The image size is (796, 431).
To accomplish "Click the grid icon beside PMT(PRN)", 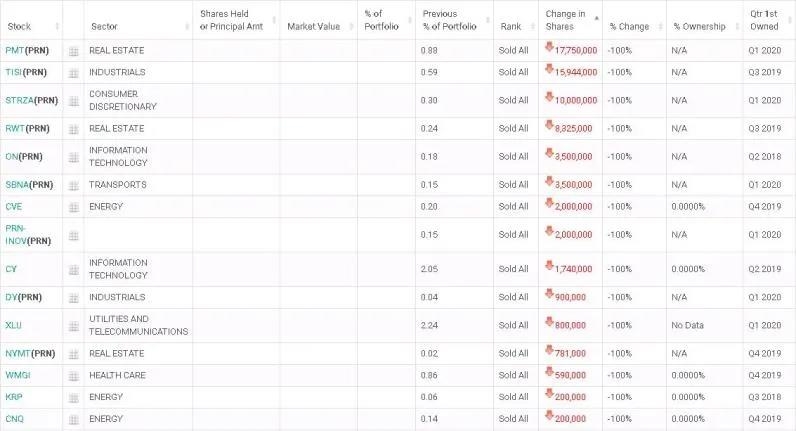I will 74,50.
